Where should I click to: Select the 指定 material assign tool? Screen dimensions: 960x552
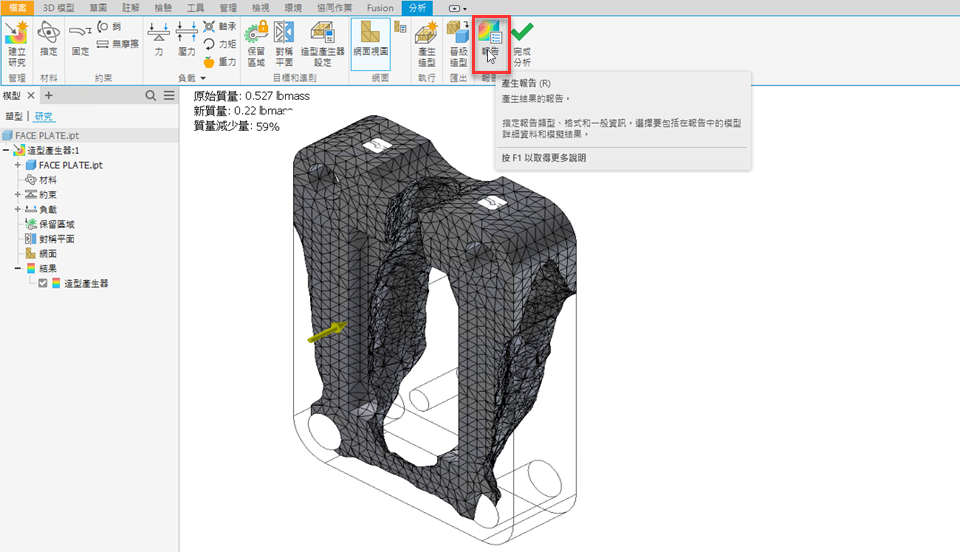48,39
